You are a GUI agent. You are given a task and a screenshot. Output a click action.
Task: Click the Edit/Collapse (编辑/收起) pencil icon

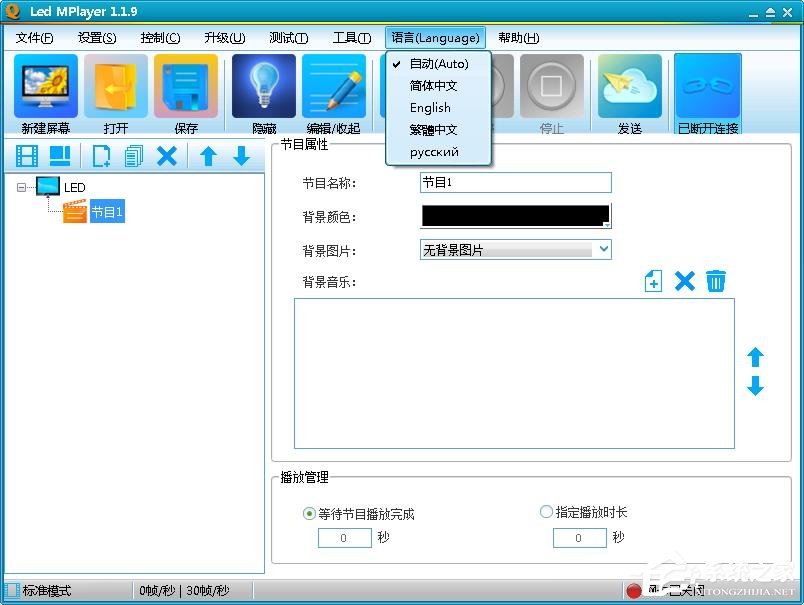click(x=334, y=86)
